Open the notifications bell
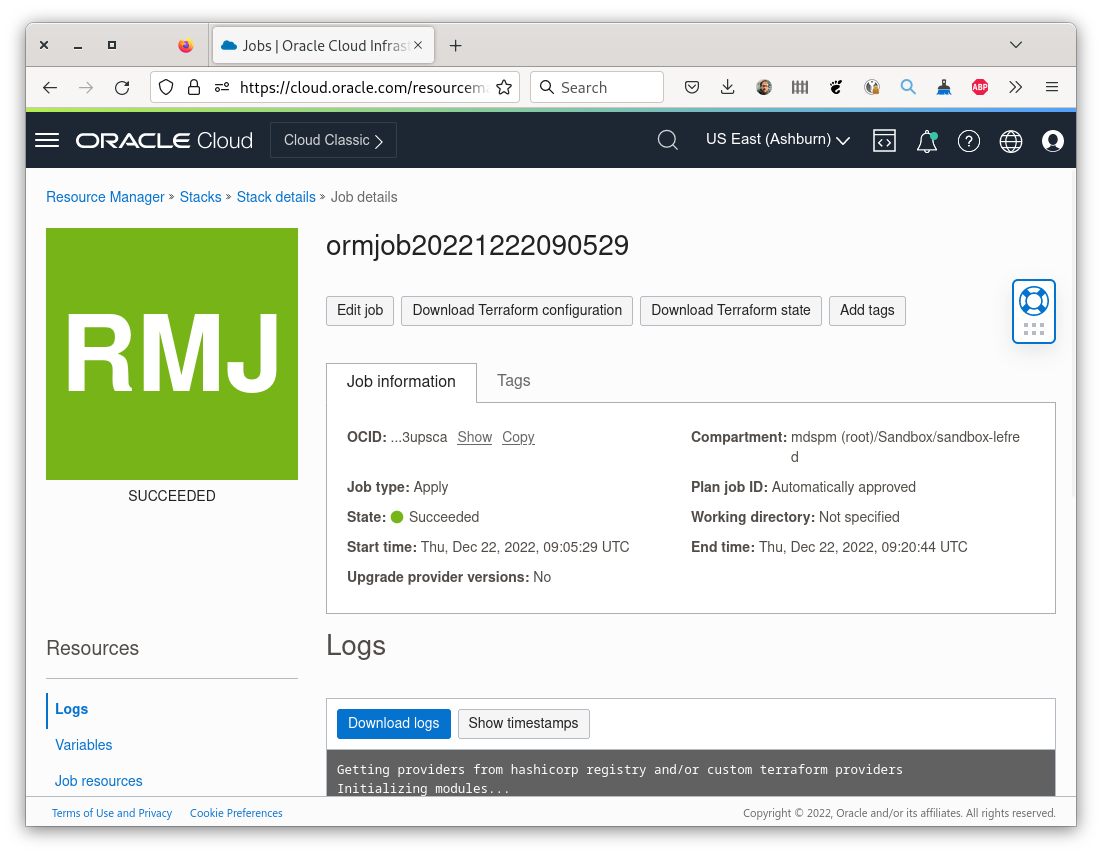This screenshot has width=1102, height=855. [x=926, y=141]
